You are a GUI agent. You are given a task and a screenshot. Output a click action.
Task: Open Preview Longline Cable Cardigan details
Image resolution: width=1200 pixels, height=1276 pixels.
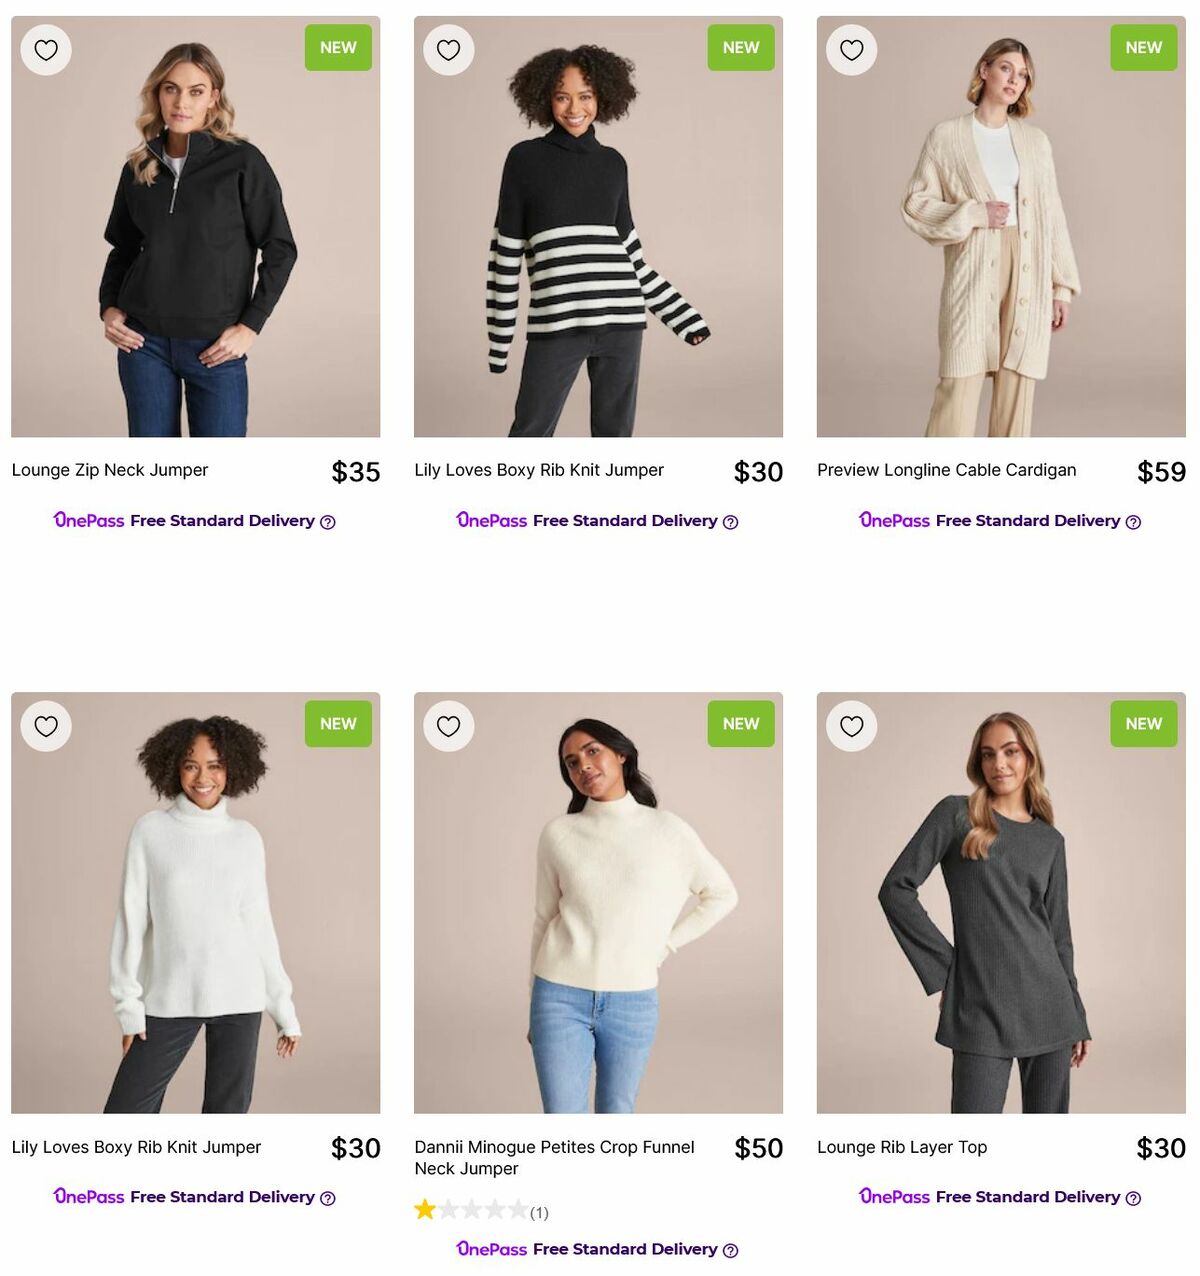[946, 470]
